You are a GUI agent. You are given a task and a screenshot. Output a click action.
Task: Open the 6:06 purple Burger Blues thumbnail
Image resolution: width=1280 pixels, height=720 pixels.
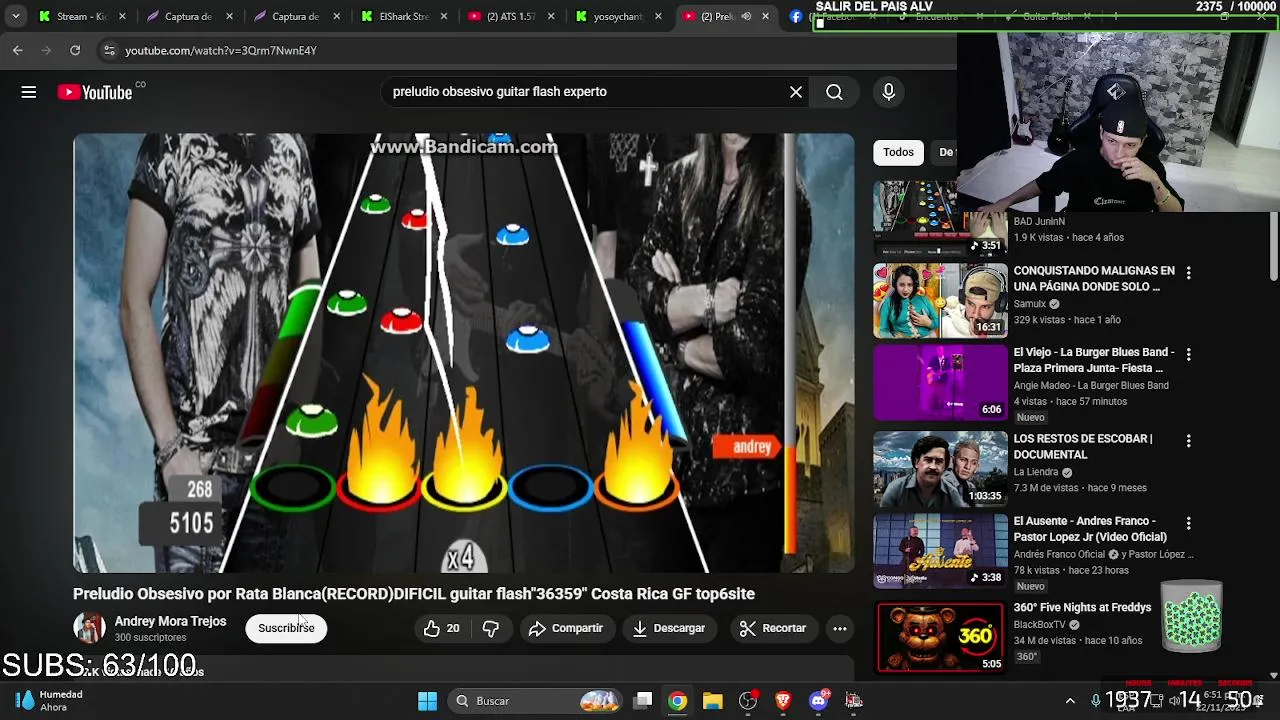tap(940, 383)
